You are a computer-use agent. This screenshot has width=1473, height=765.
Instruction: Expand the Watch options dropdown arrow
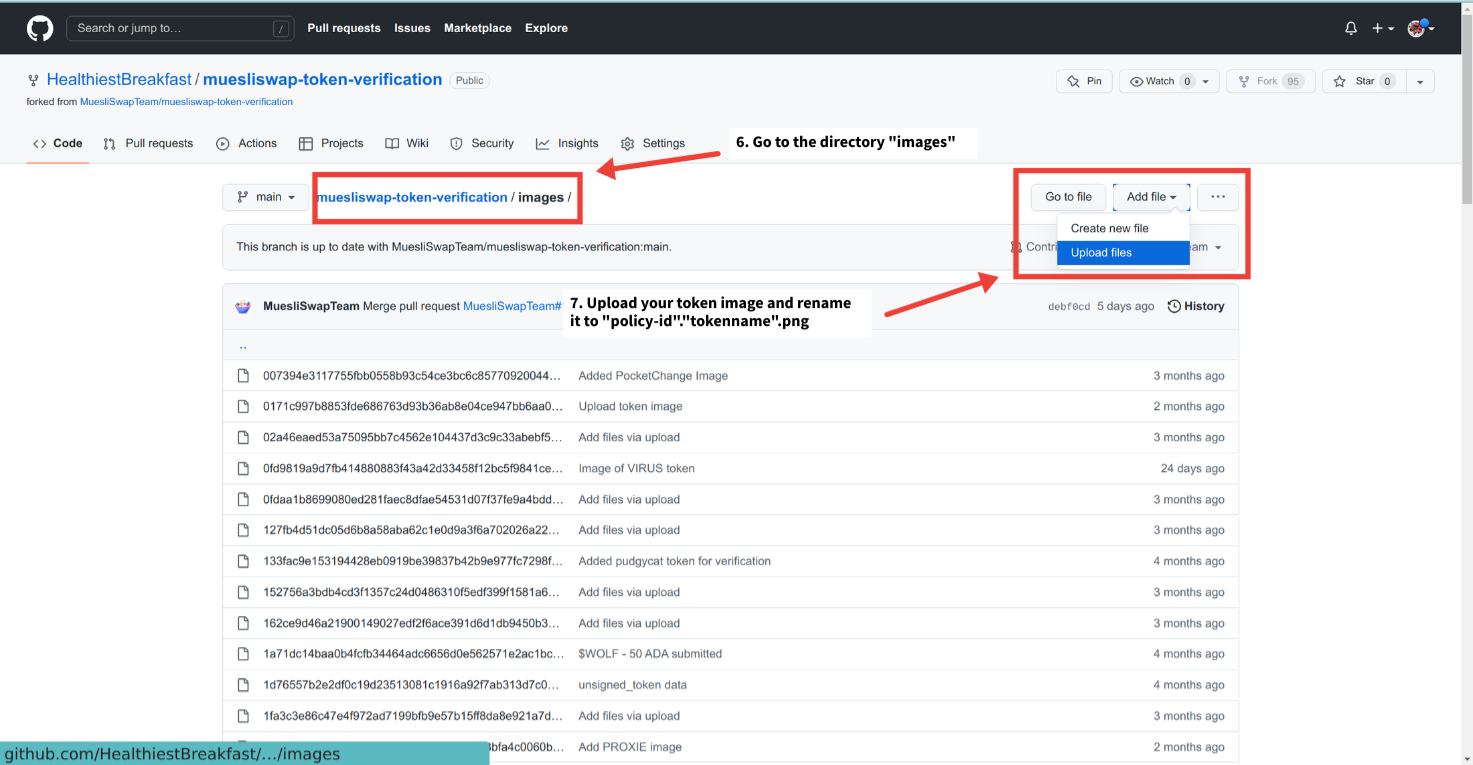coord(1208,81)
